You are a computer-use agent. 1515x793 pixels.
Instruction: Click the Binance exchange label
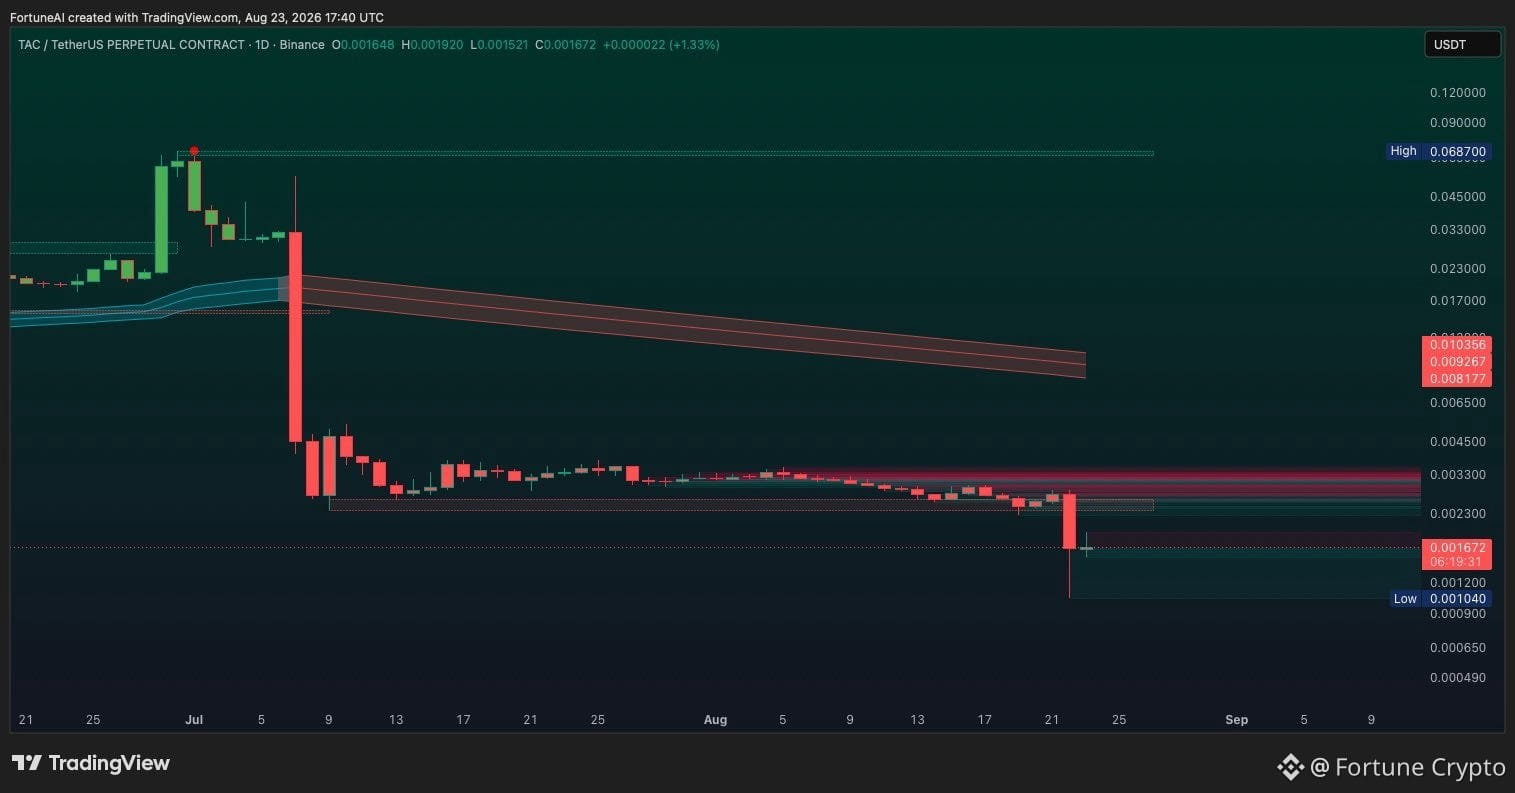(302, 45)
